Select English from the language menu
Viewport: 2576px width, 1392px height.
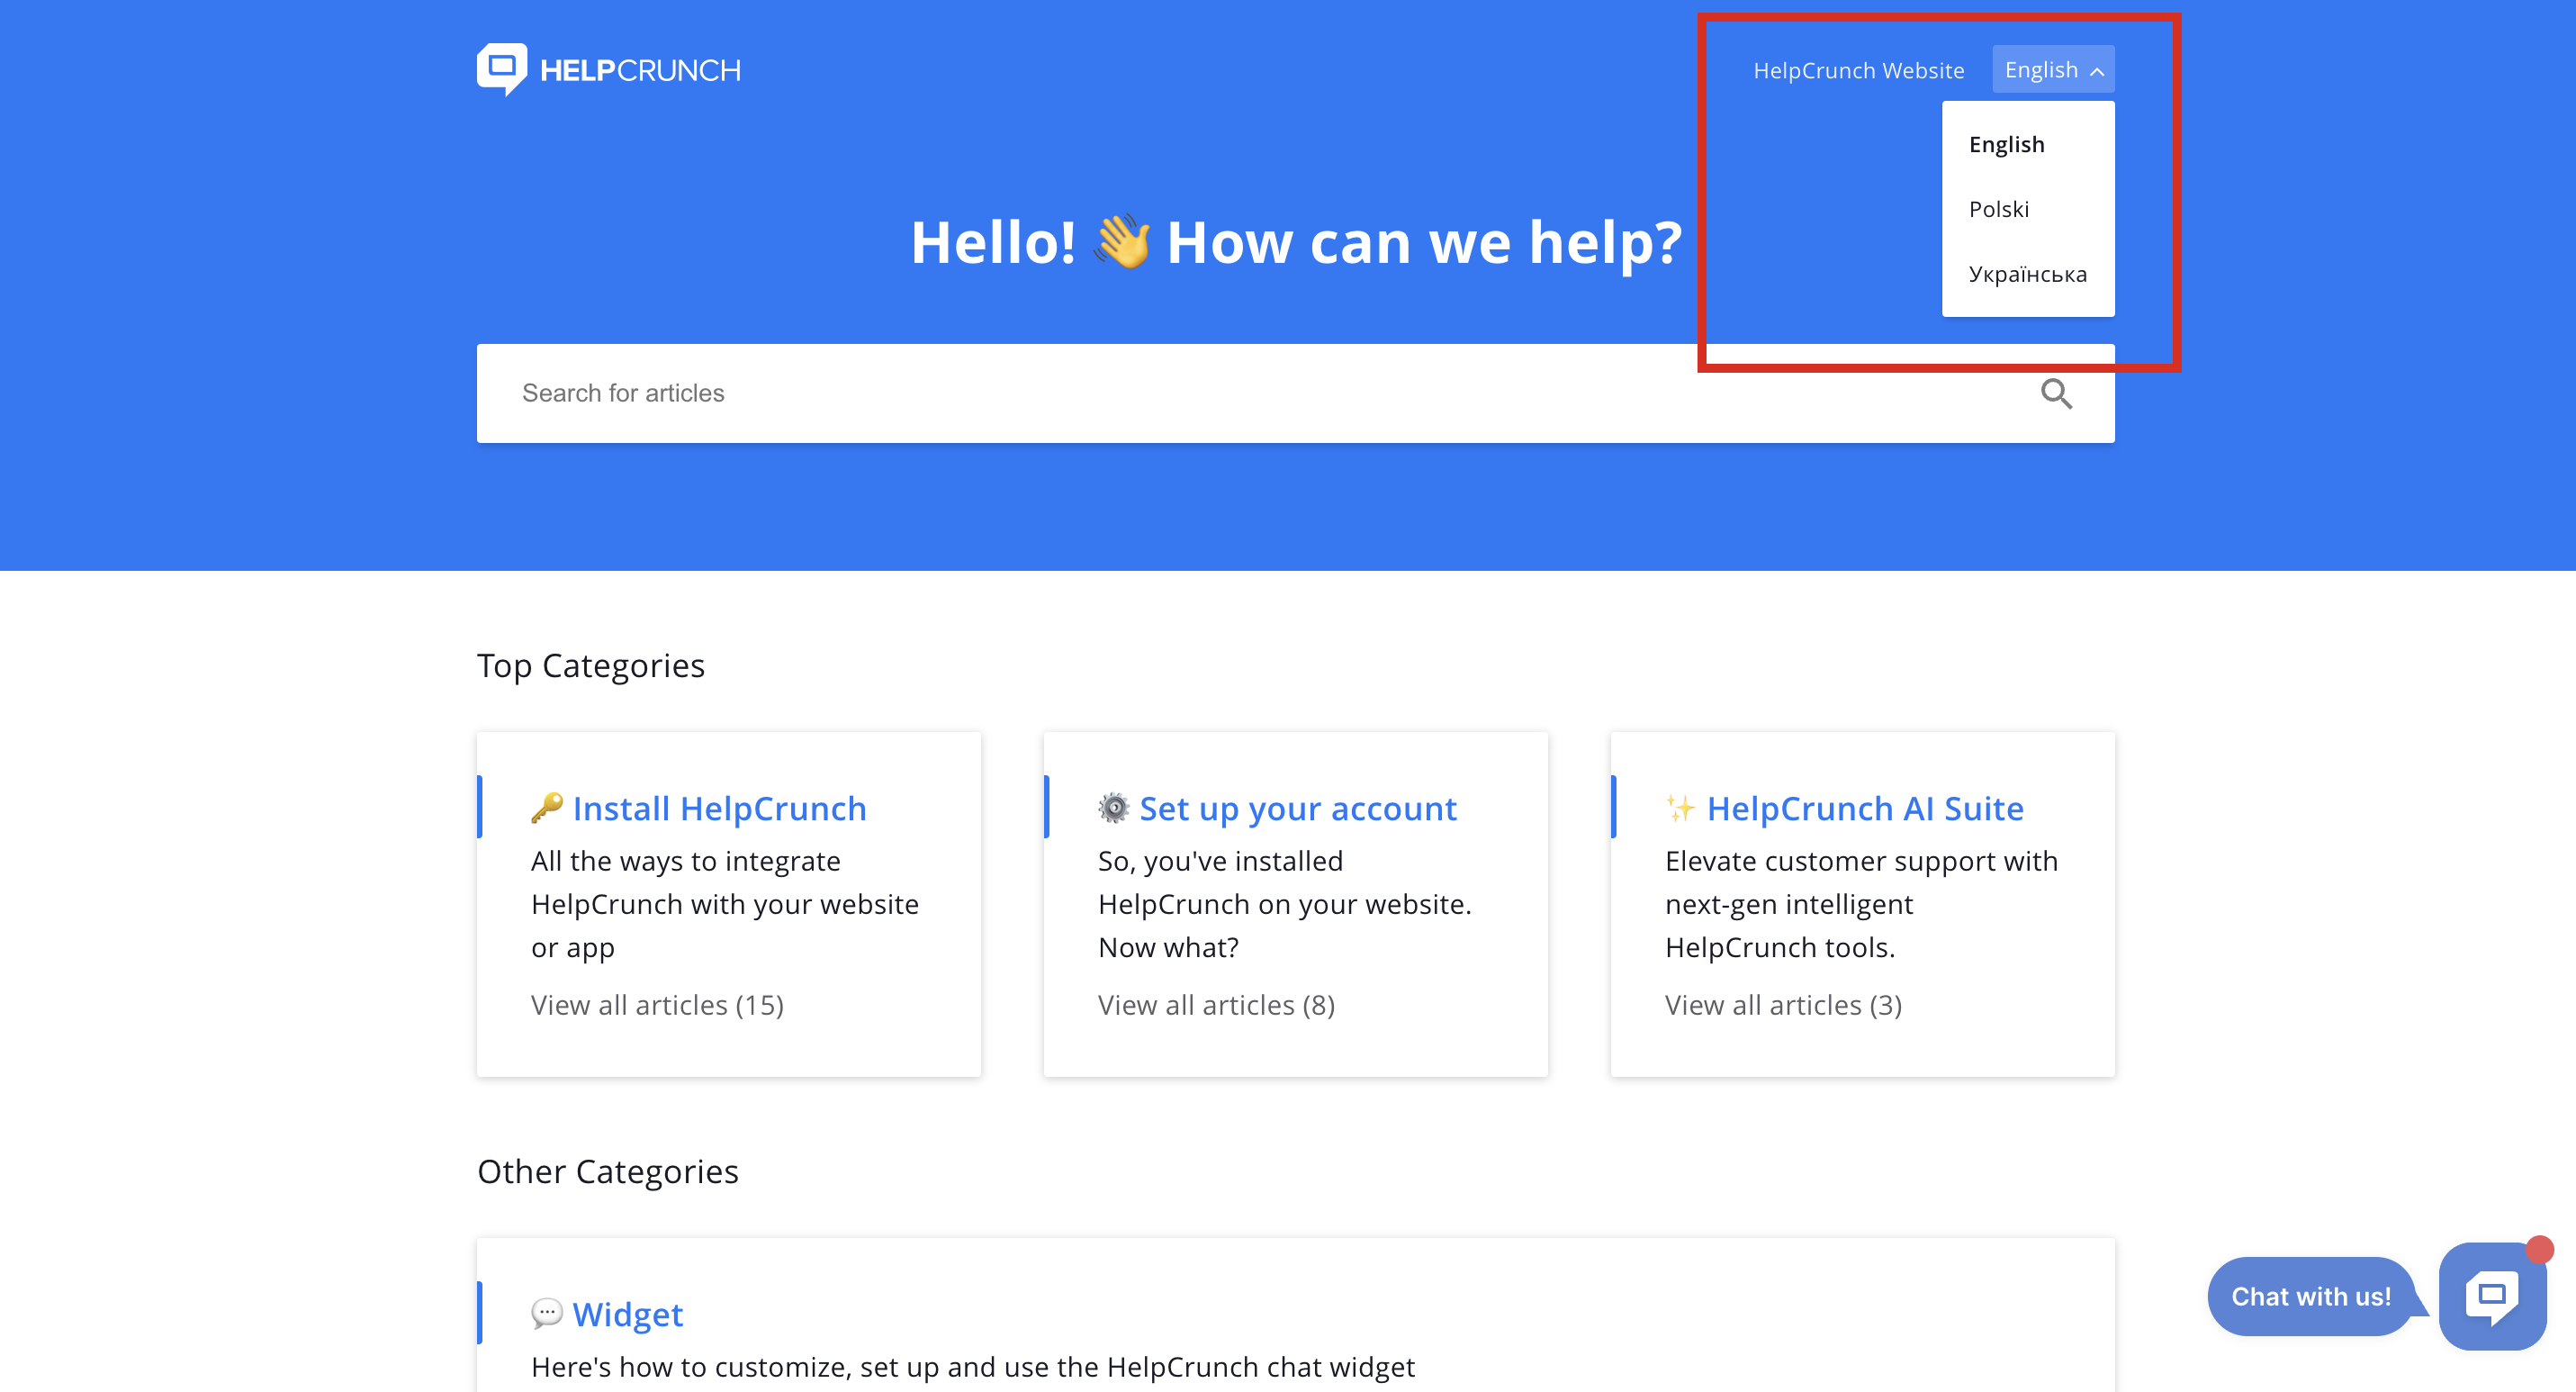(2006, 145)
